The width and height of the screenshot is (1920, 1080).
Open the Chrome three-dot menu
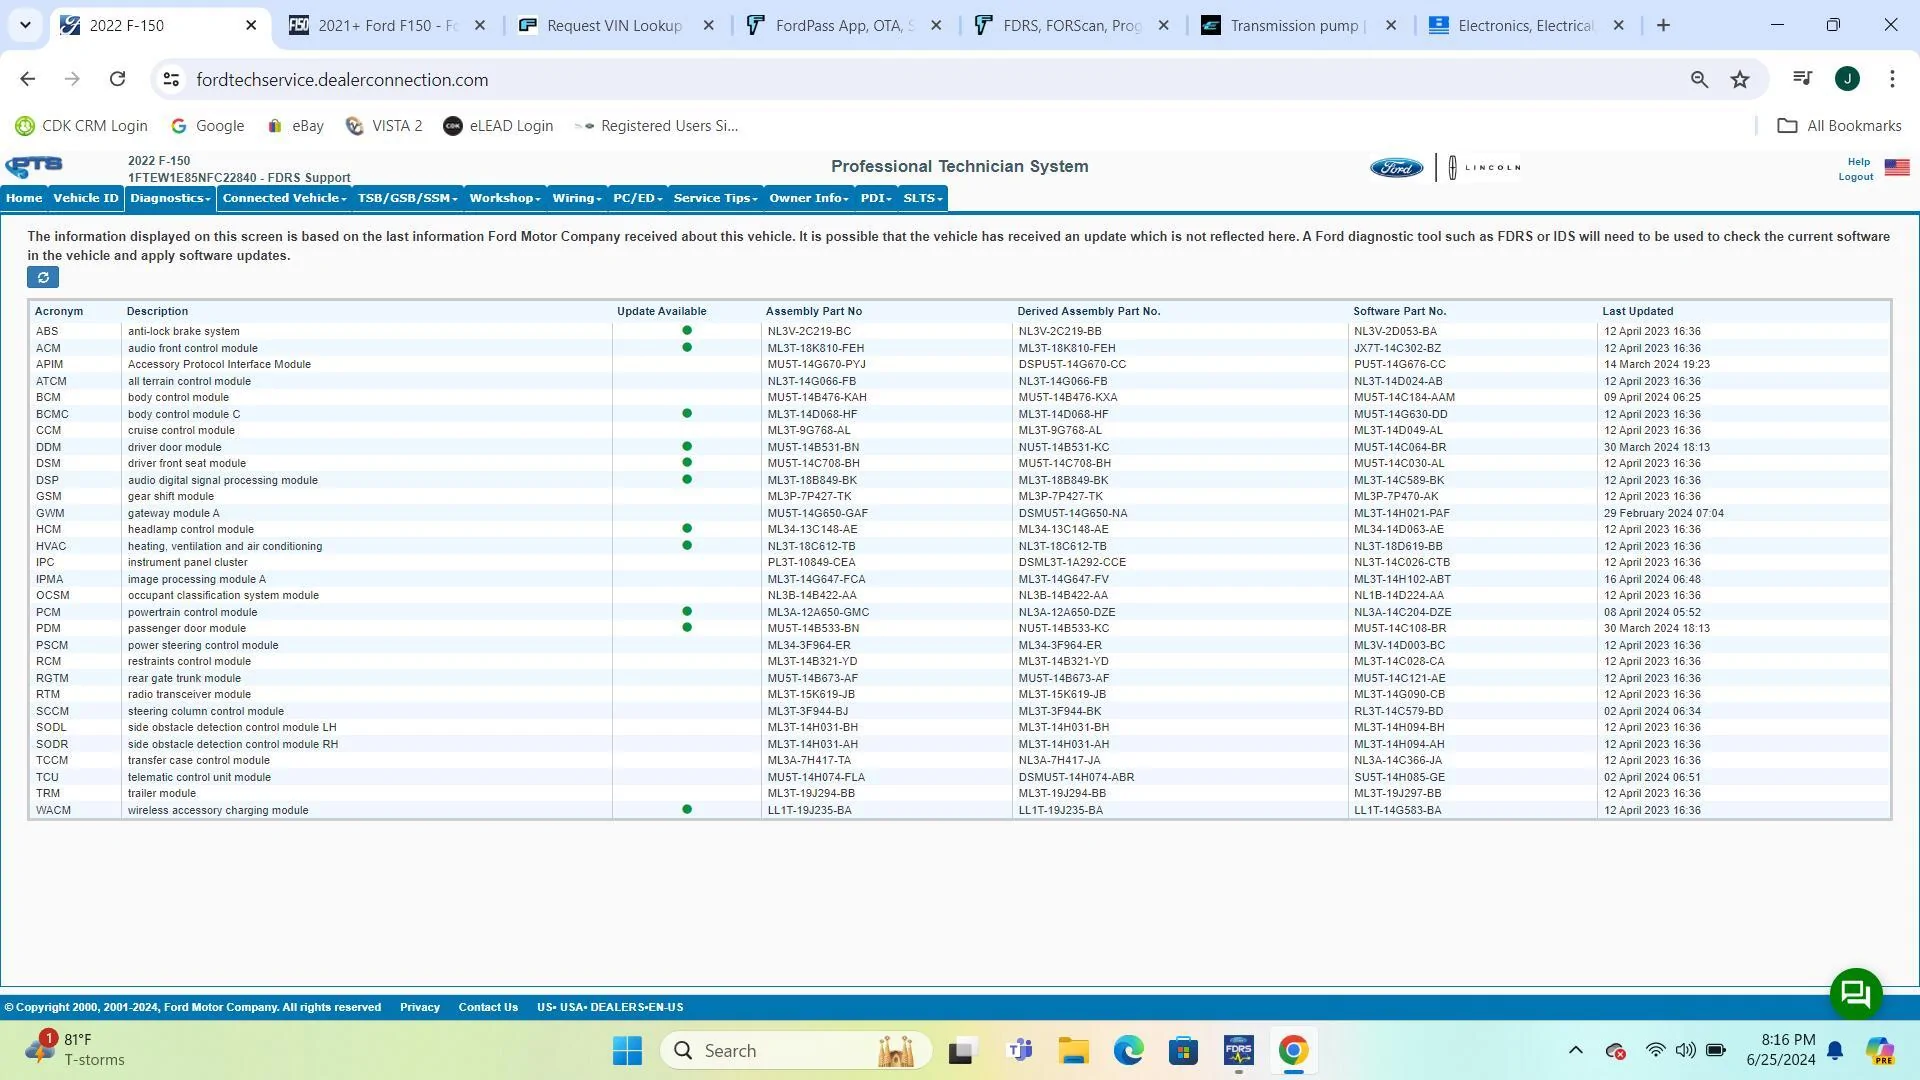click(x=1892, y=78)
